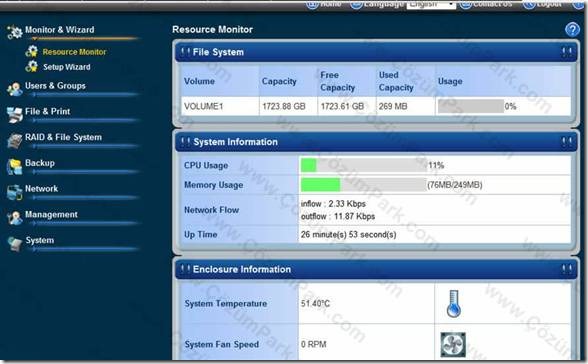Image resolution: width=588 pixels, height=364 pixels.
Task: Expand the File & Print menu label
Action: 47,111
